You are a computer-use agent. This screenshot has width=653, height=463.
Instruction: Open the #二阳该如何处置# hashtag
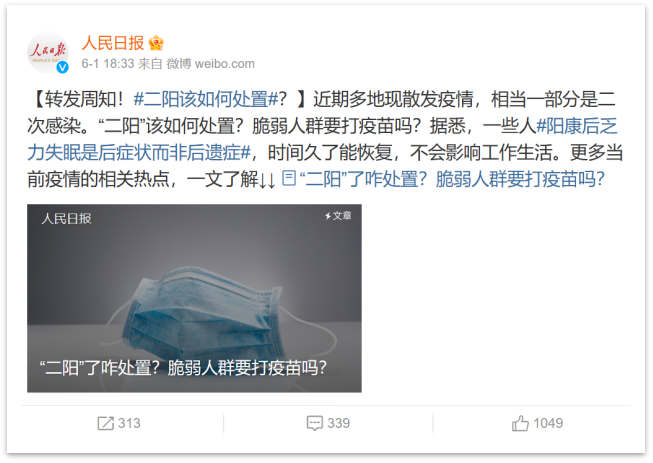206,99
